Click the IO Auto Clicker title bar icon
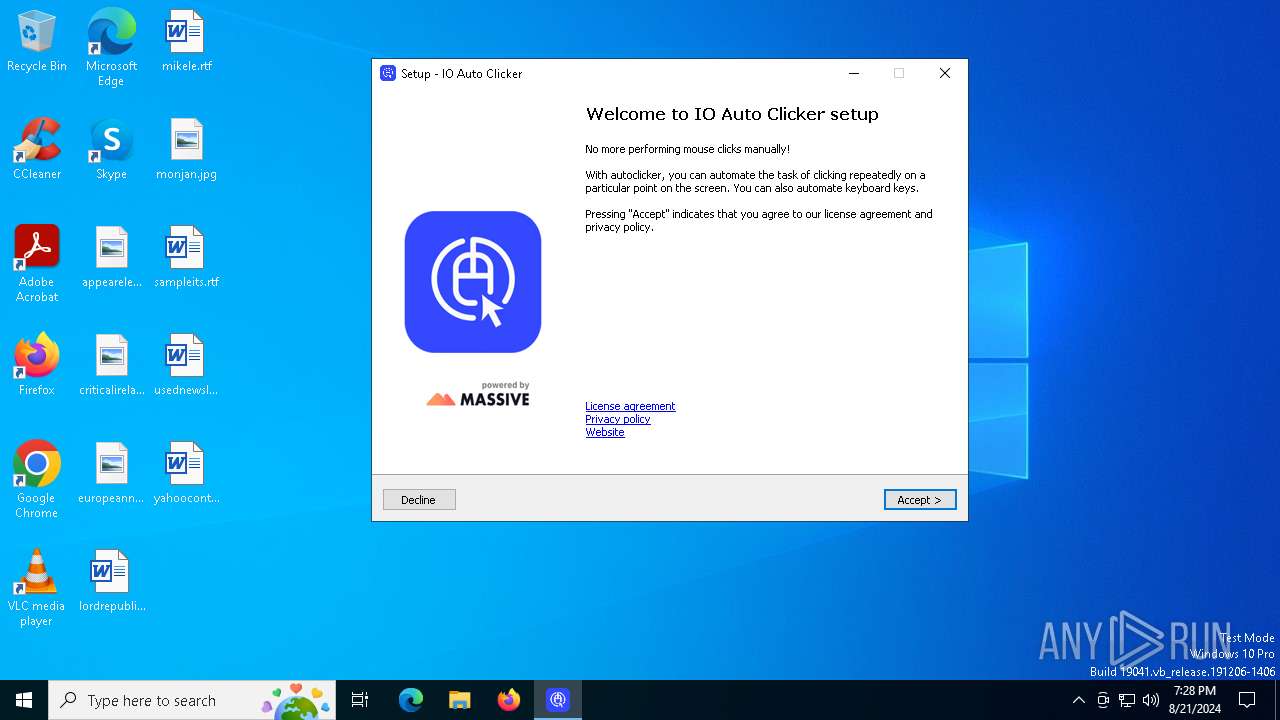Image resolution: width=1280 pixels, height=720 pixels. point(388,73)
